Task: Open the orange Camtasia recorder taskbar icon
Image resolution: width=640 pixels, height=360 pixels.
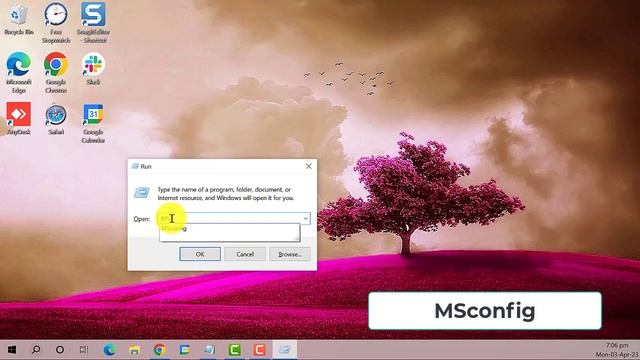Action: pos(260,350)
